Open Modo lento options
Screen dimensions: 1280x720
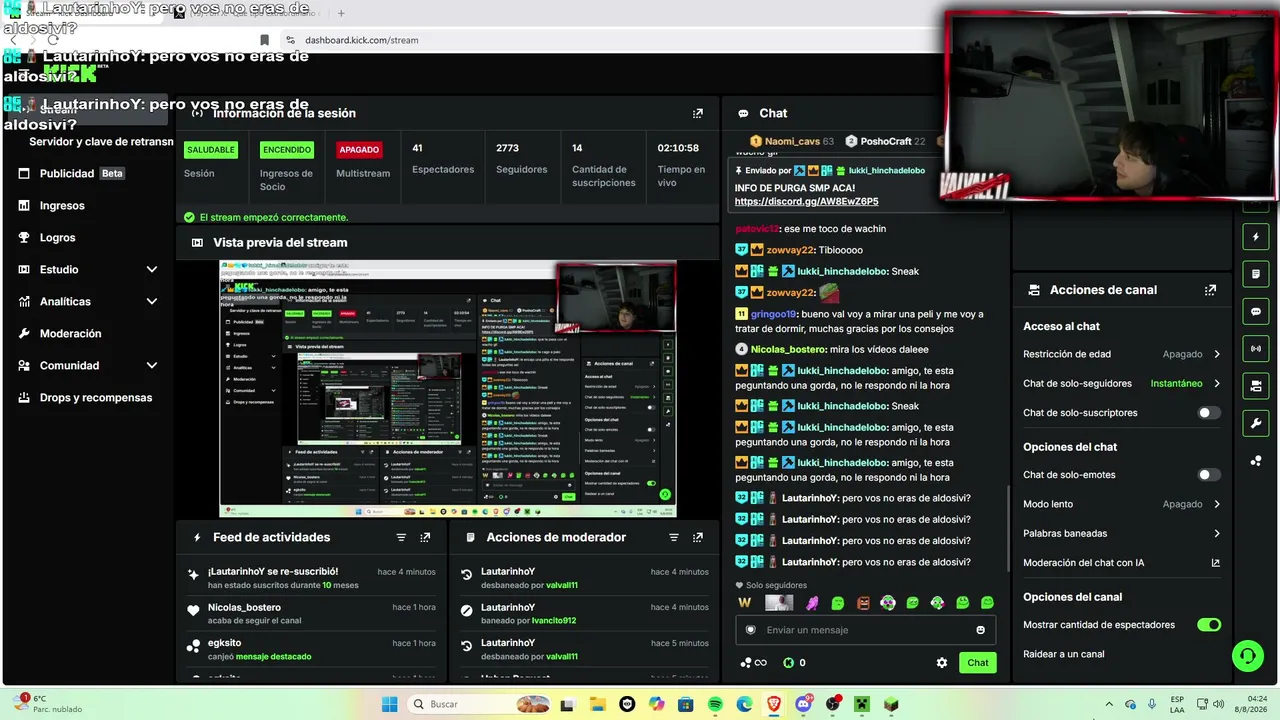1122,504
